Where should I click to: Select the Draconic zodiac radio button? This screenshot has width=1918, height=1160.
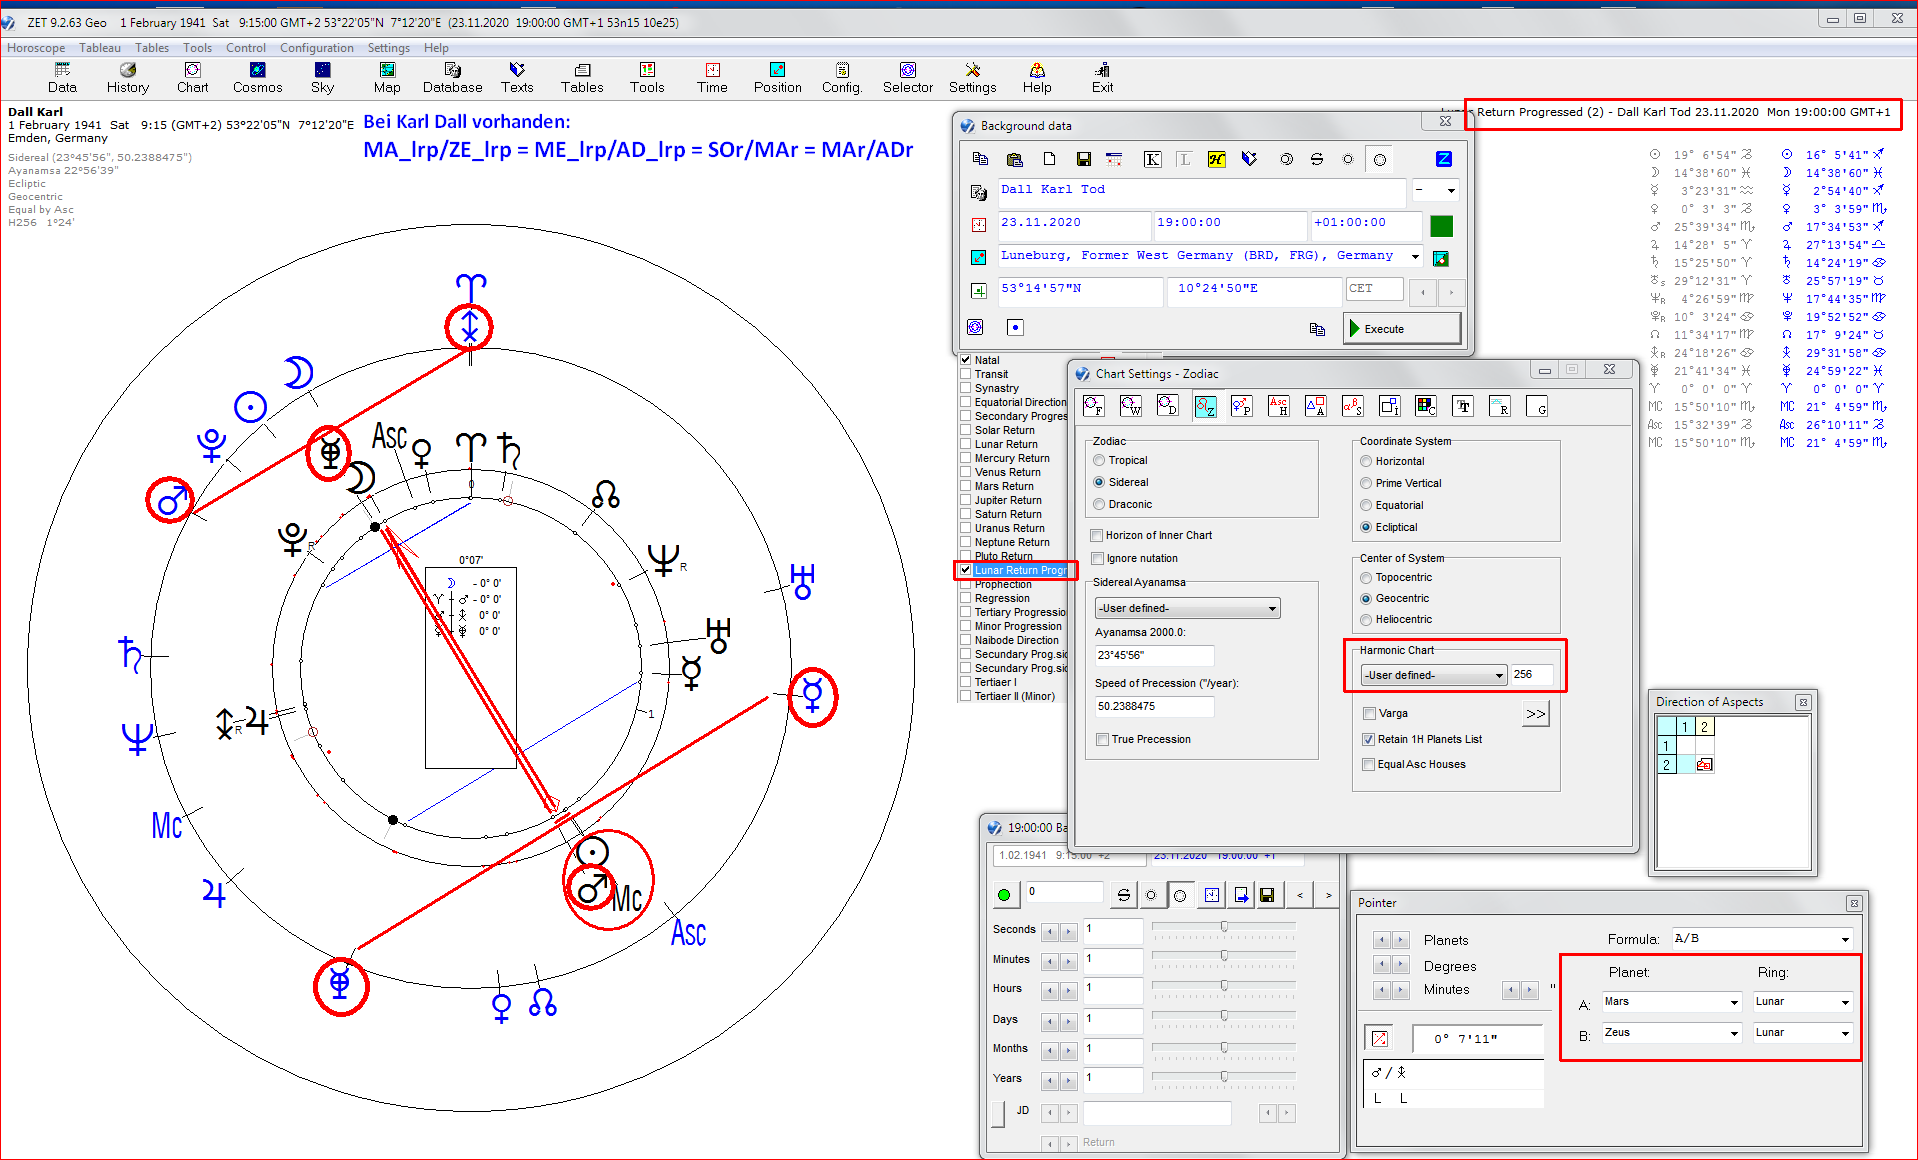click(1099, 504)
